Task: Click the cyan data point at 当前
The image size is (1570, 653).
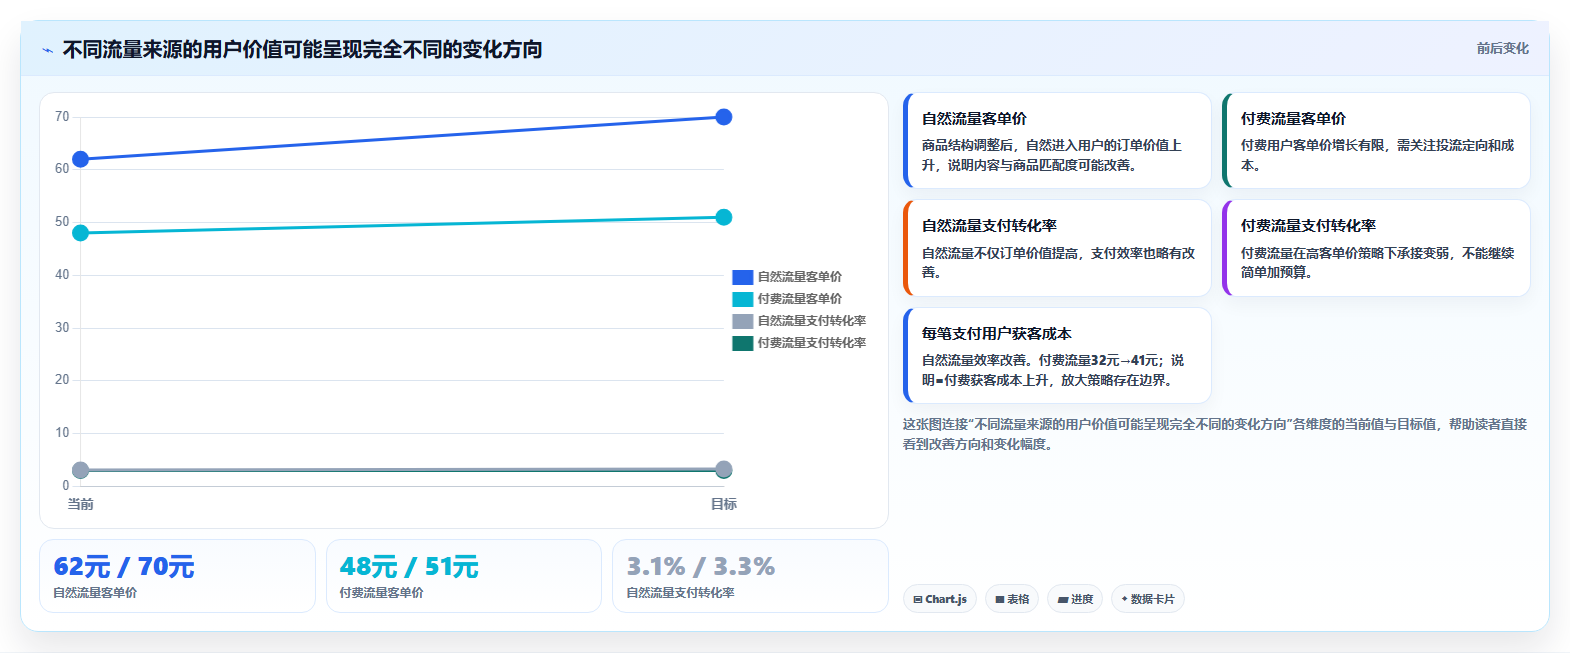Action: (81, 233)
